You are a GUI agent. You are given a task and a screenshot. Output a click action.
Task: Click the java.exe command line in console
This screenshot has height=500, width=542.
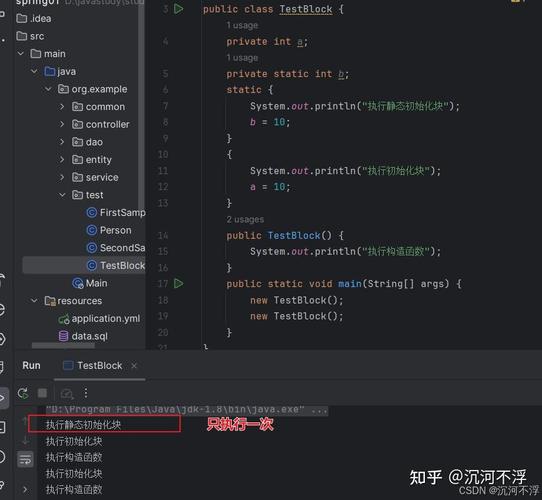click(187, 410)
